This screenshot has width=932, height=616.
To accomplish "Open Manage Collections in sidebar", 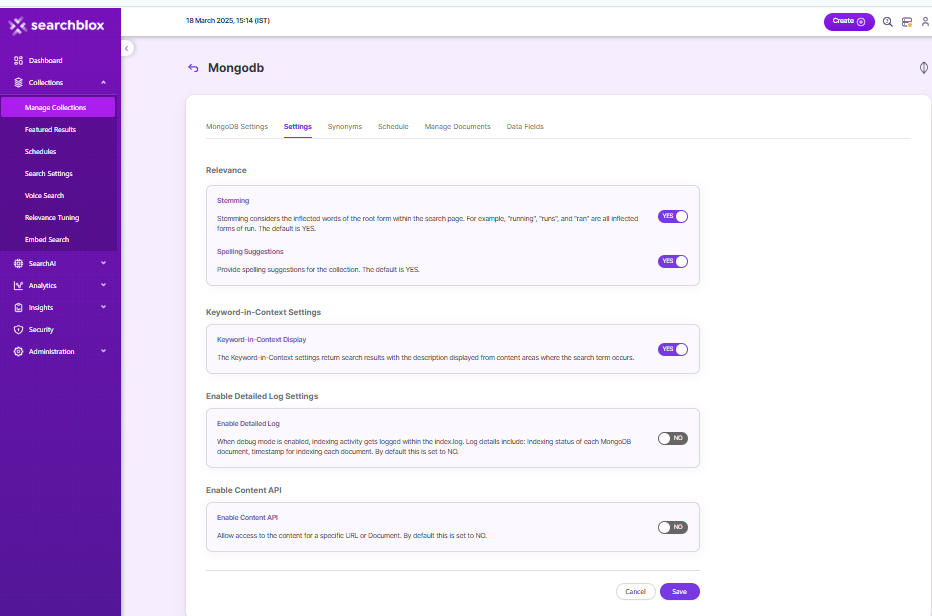I will pyautogui.click(x=58, y=108).
